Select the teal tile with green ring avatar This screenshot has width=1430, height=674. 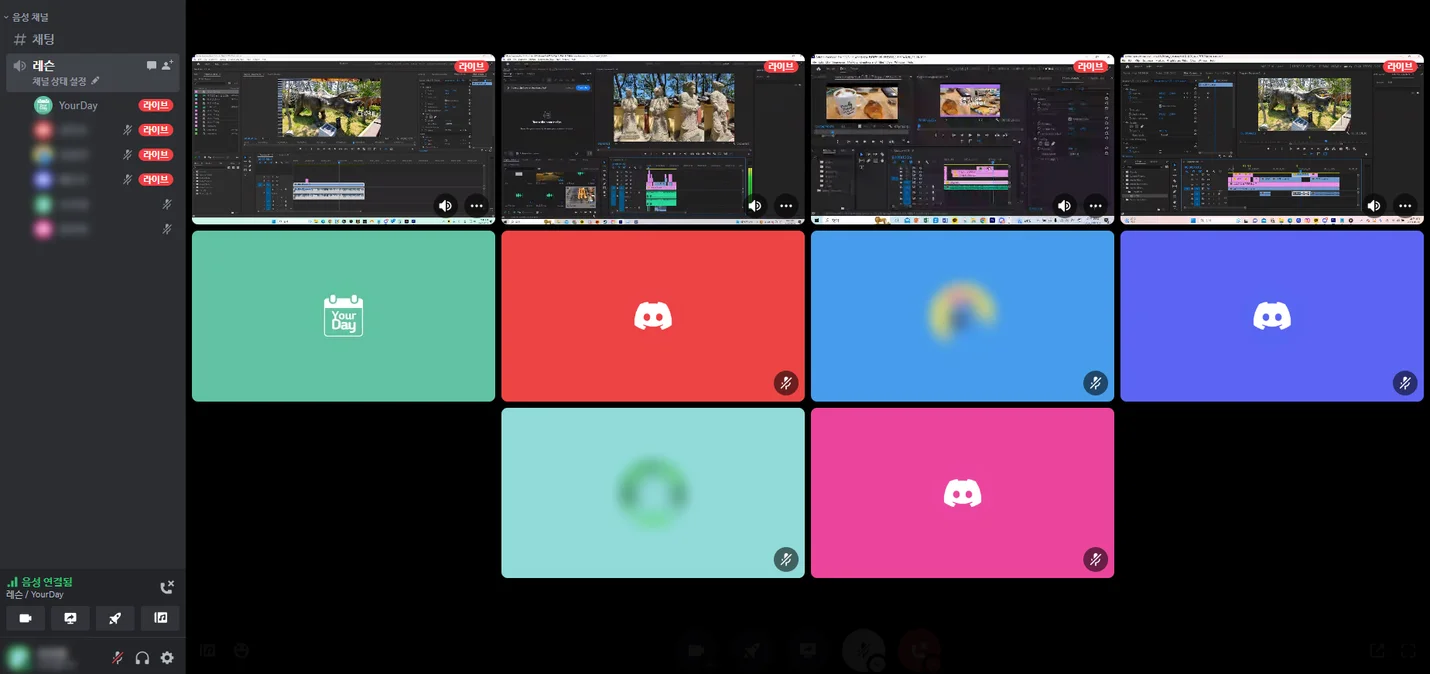(x=653, y=493)
